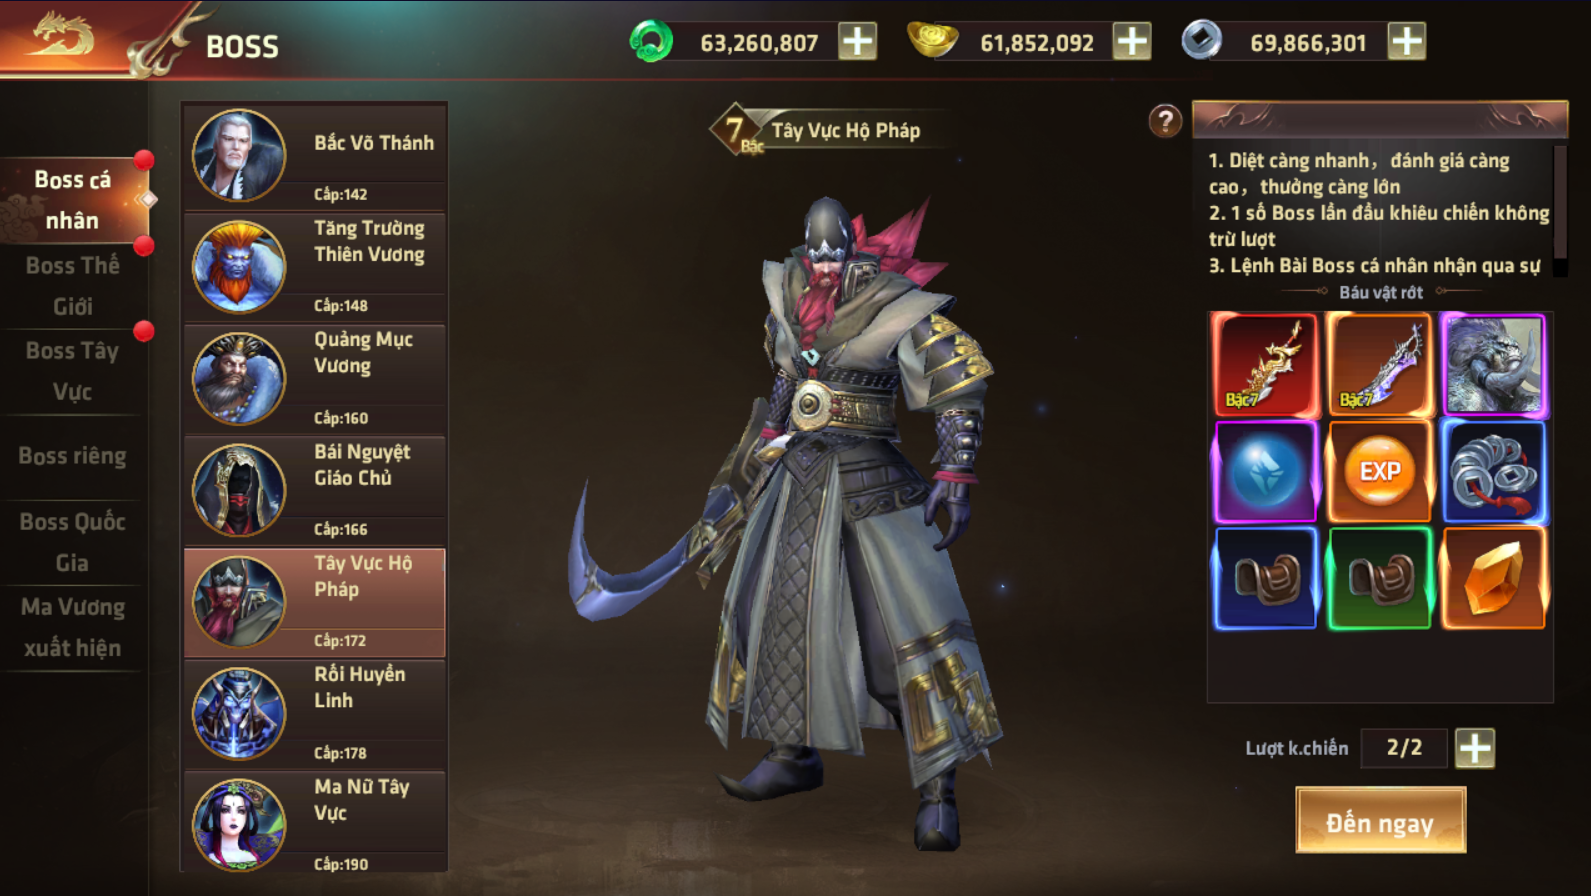Add more silver coin currency
The image size is (1591, 896).
1407,42
